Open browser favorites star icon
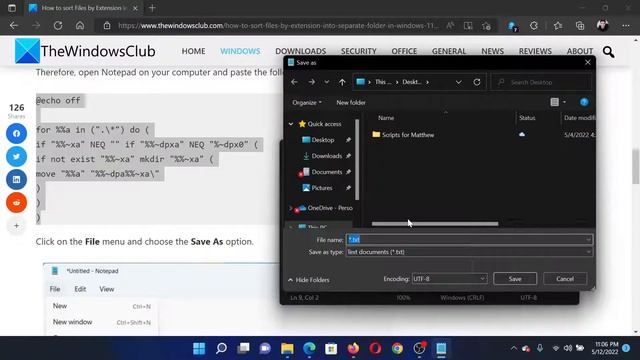 [558, 26]
